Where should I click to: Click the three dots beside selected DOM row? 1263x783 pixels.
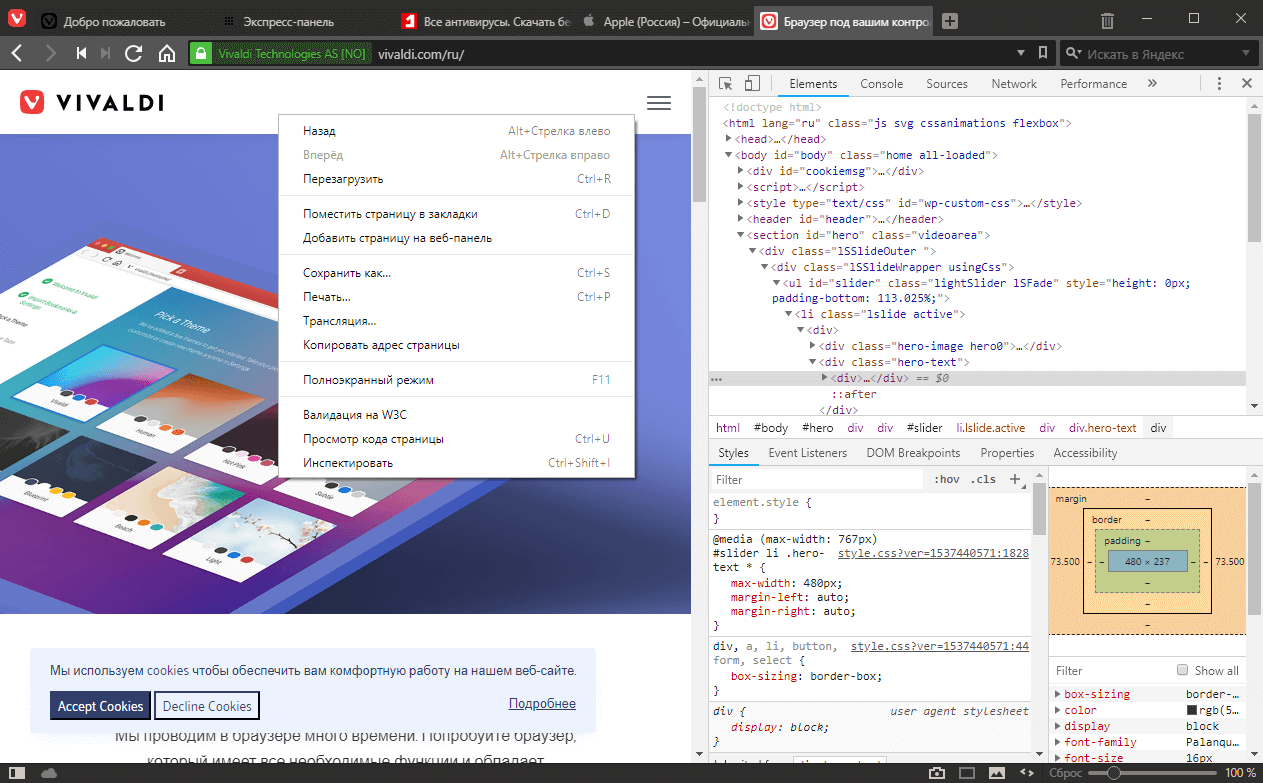pyautogui.click(x=716, y=379)
